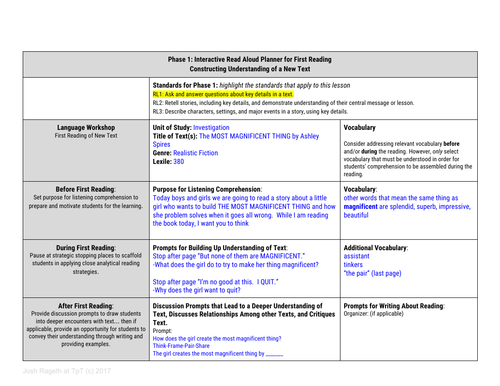Click the vocabulary word tinkers
Viewport: 500px width, 386px height.
click(x=353, y=265)
